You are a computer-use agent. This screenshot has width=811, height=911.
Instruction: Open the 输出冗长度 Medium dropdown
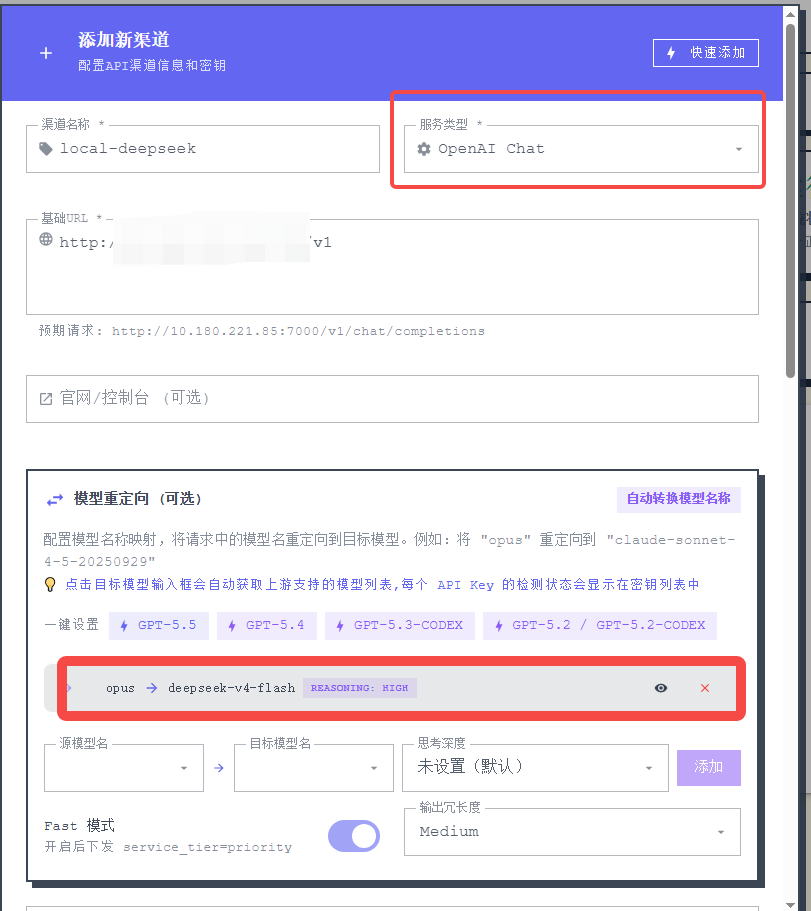572,832
